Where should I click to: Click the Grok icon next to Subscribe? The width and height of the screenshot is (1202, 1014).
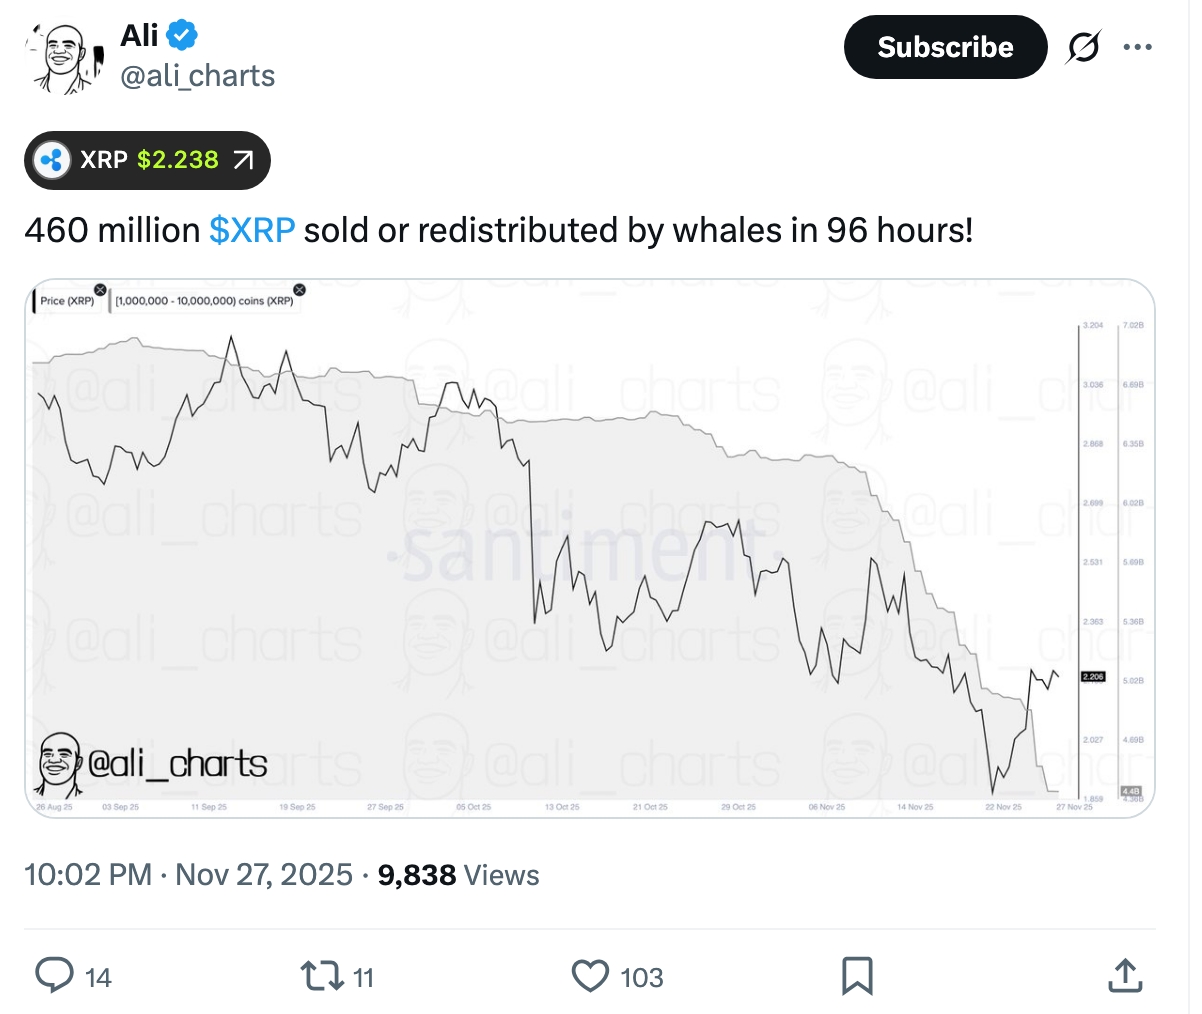pos(1086,46)
